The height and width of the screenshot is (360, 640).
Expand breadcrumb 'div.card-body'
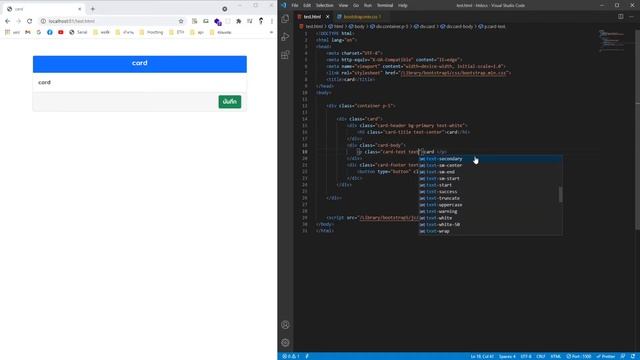[x=457, y=27]
